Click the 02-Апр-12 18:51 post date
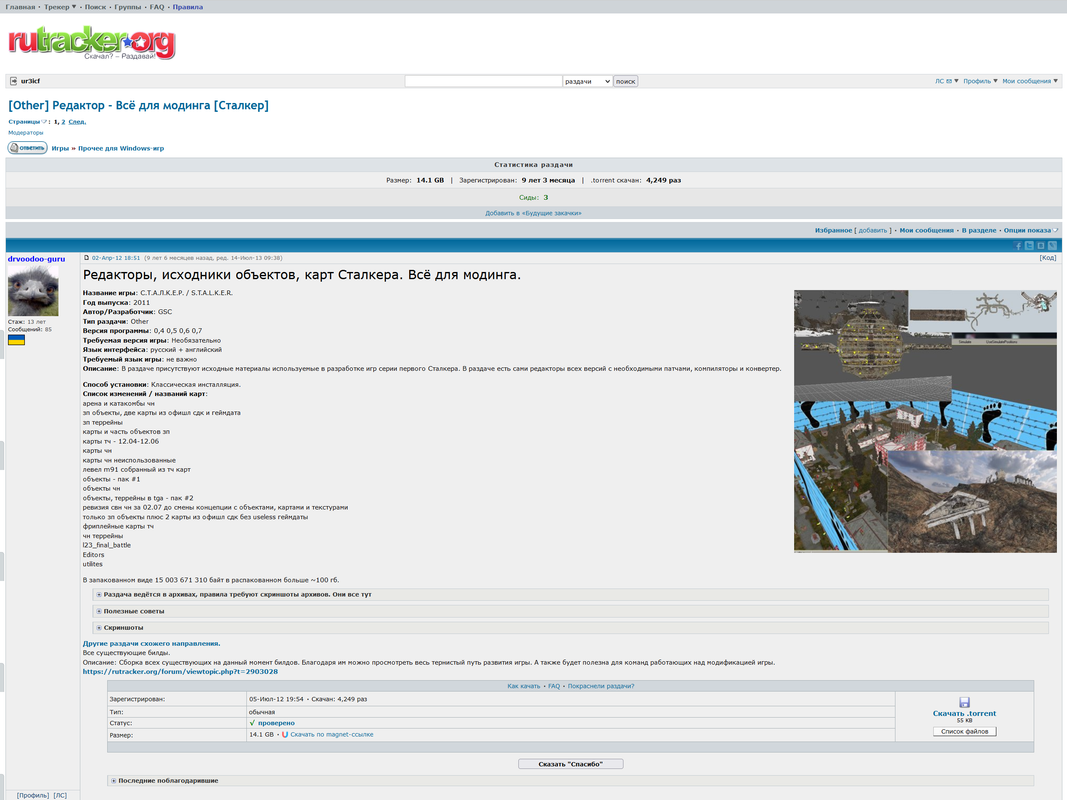 pos(116,258)
